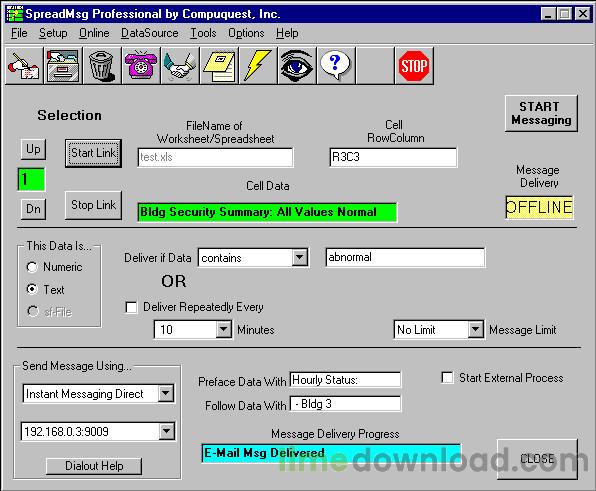Open the DataSource menu
This screenshot has height=491, width=596.
[x=149, y=33]
